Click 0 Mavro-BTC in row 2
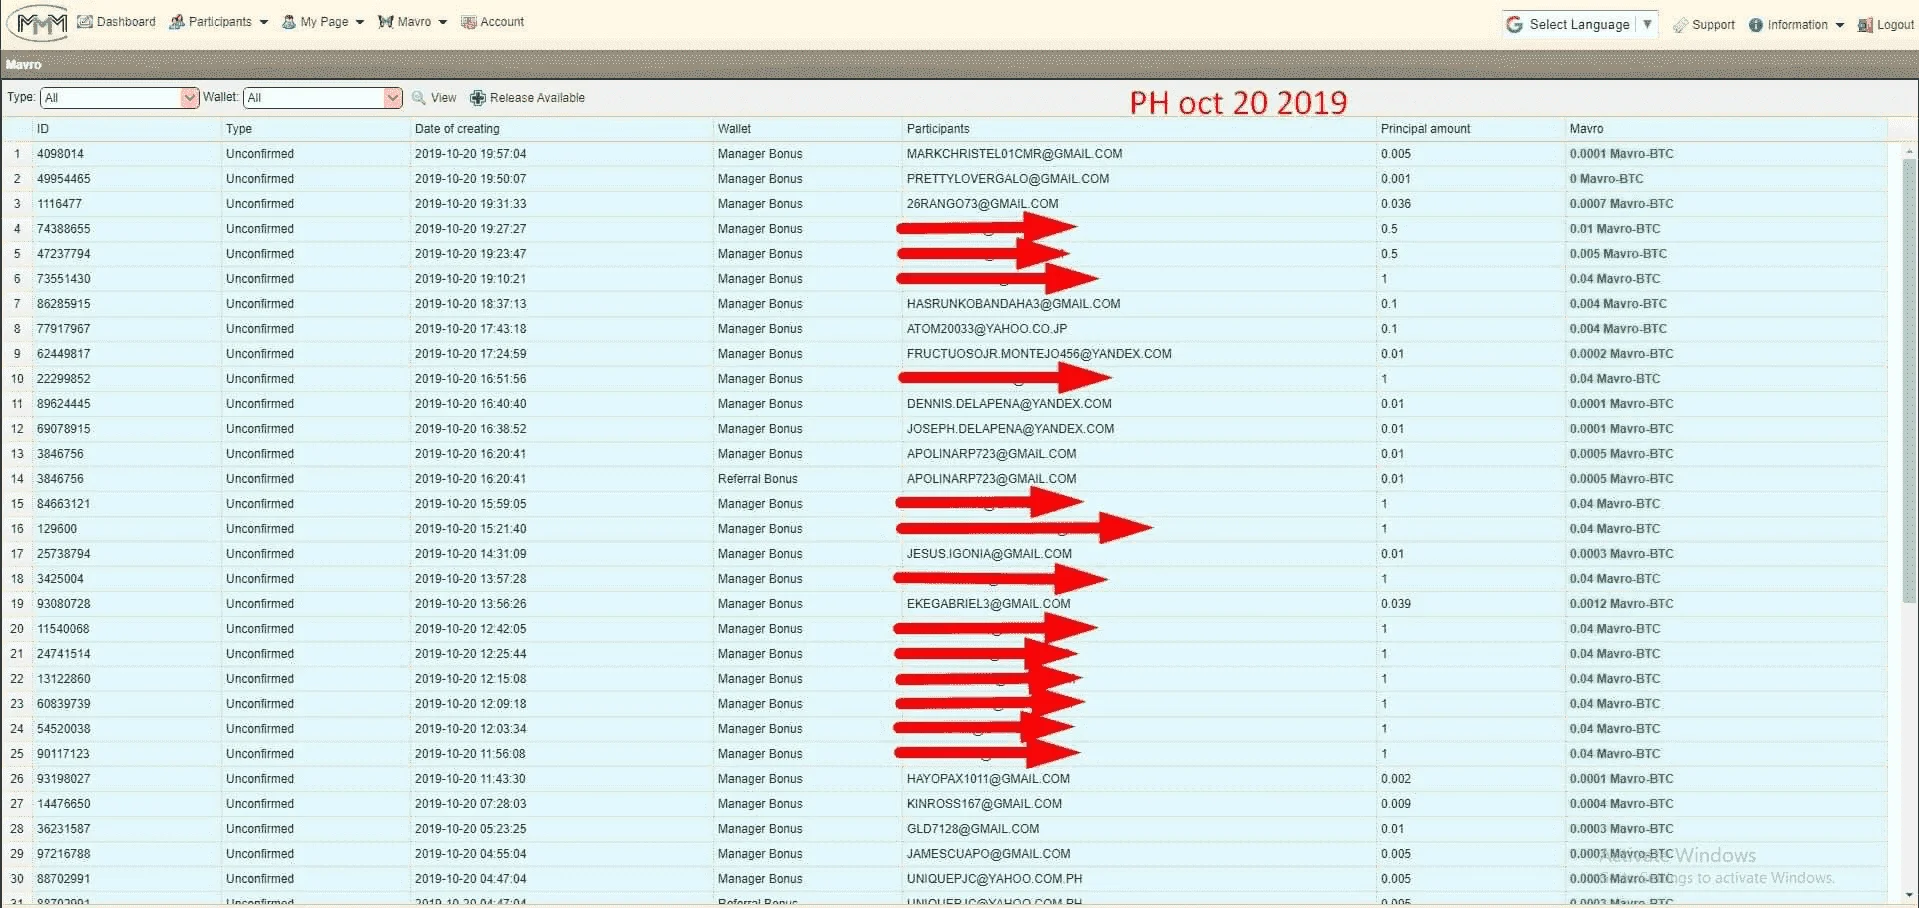 pyautogui.click(x=1606, y=179)
